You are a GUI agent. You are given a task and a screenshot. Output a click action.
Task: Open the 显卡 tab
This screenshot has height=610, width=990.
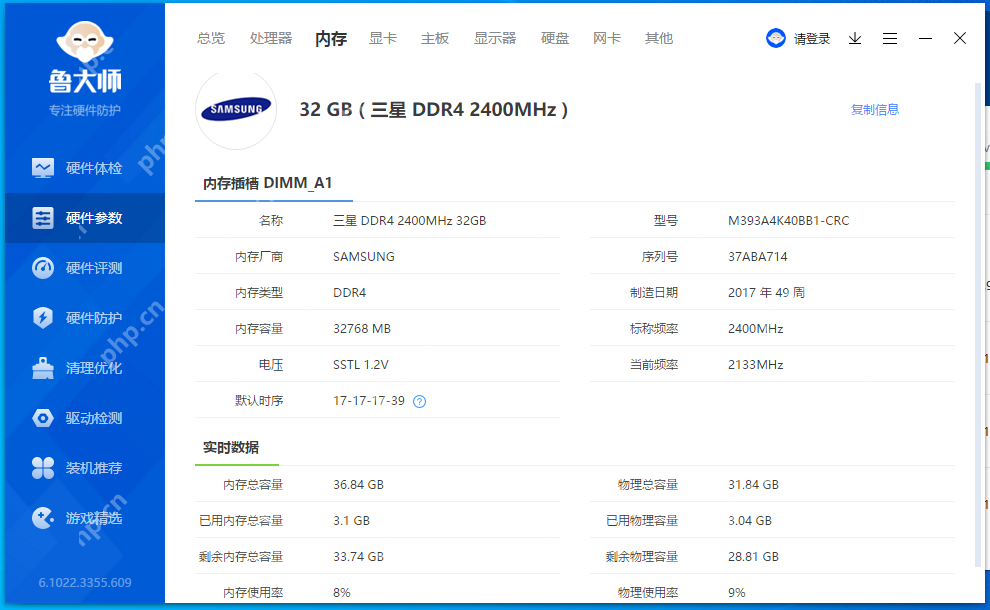tap(383, 38)
